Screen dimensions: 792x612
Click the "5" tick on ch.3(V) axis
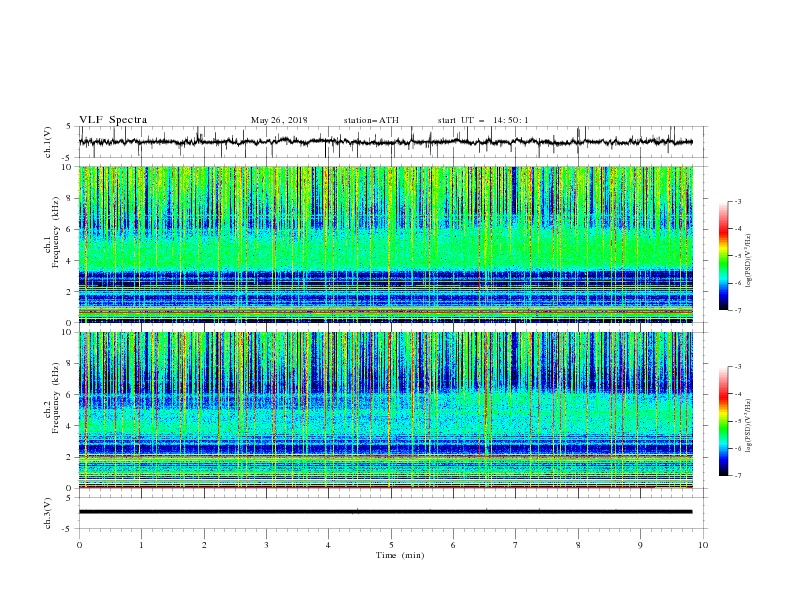(x=70, y=498)
